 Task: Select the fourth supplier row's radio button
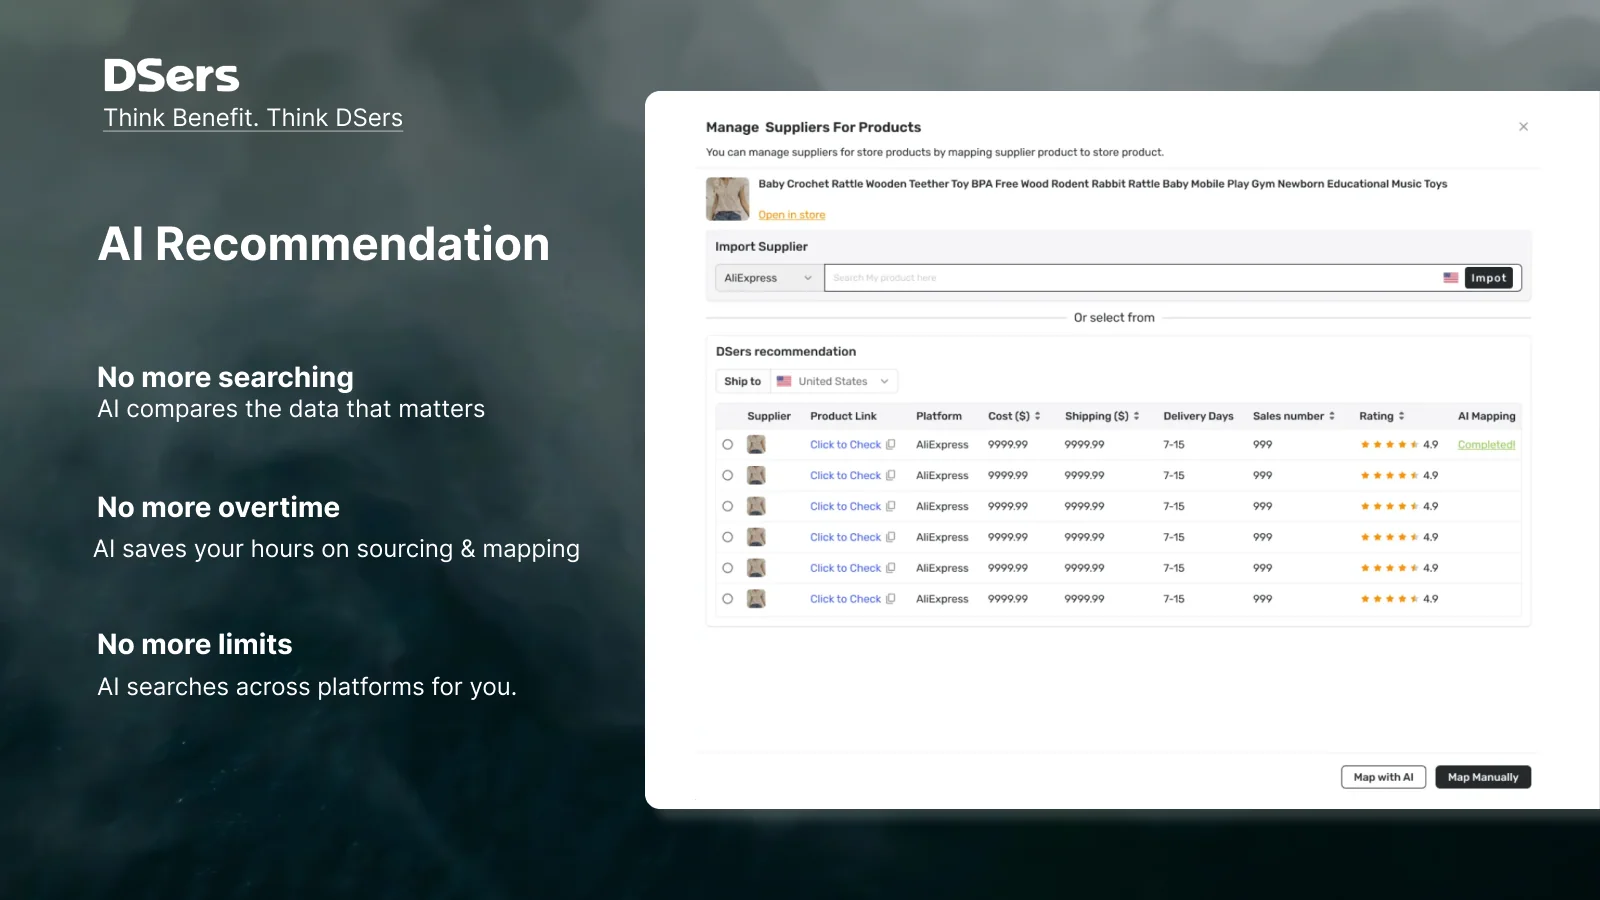727,537
